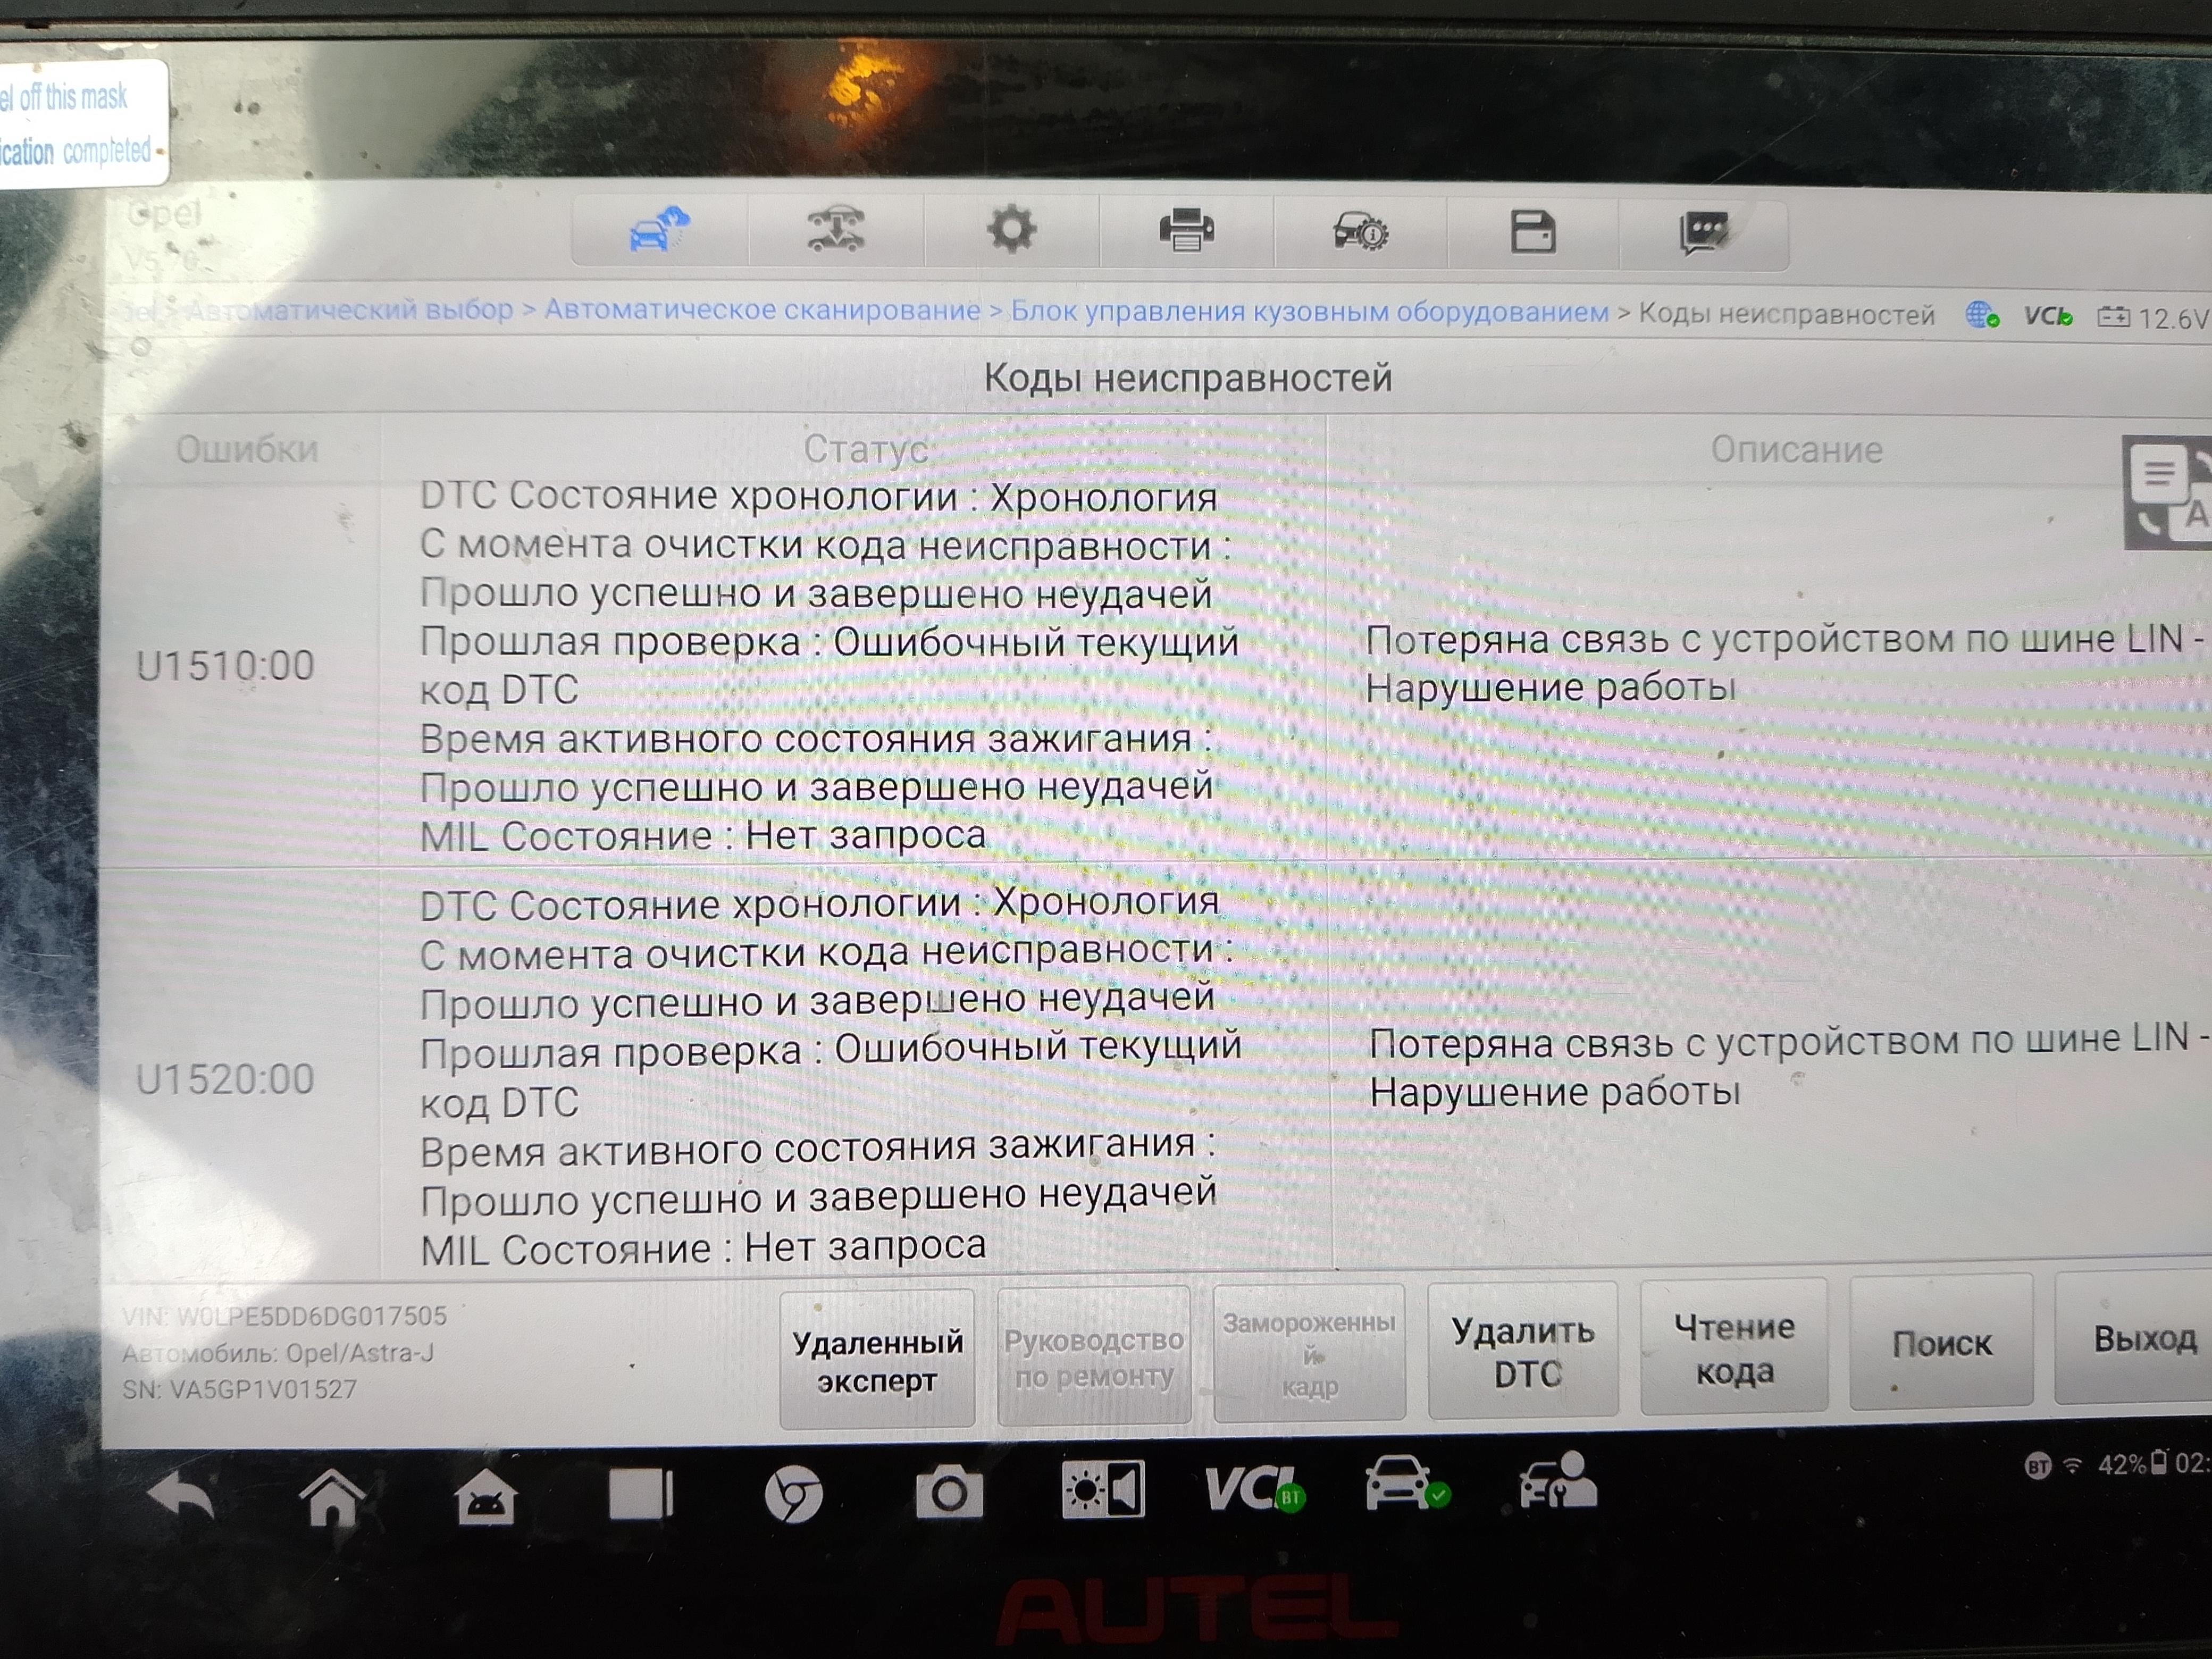
Task: Open vehicle info icon in toolbar
Action: pyautogui.click(x=1360, y=232)
